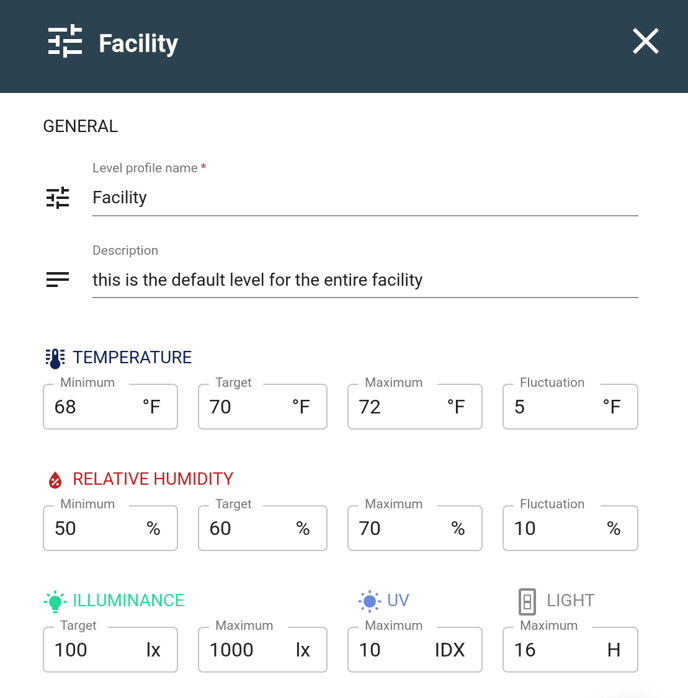Edit the Description text field
688x698 pixels.
pyautogui.click(x=365, y=280)
